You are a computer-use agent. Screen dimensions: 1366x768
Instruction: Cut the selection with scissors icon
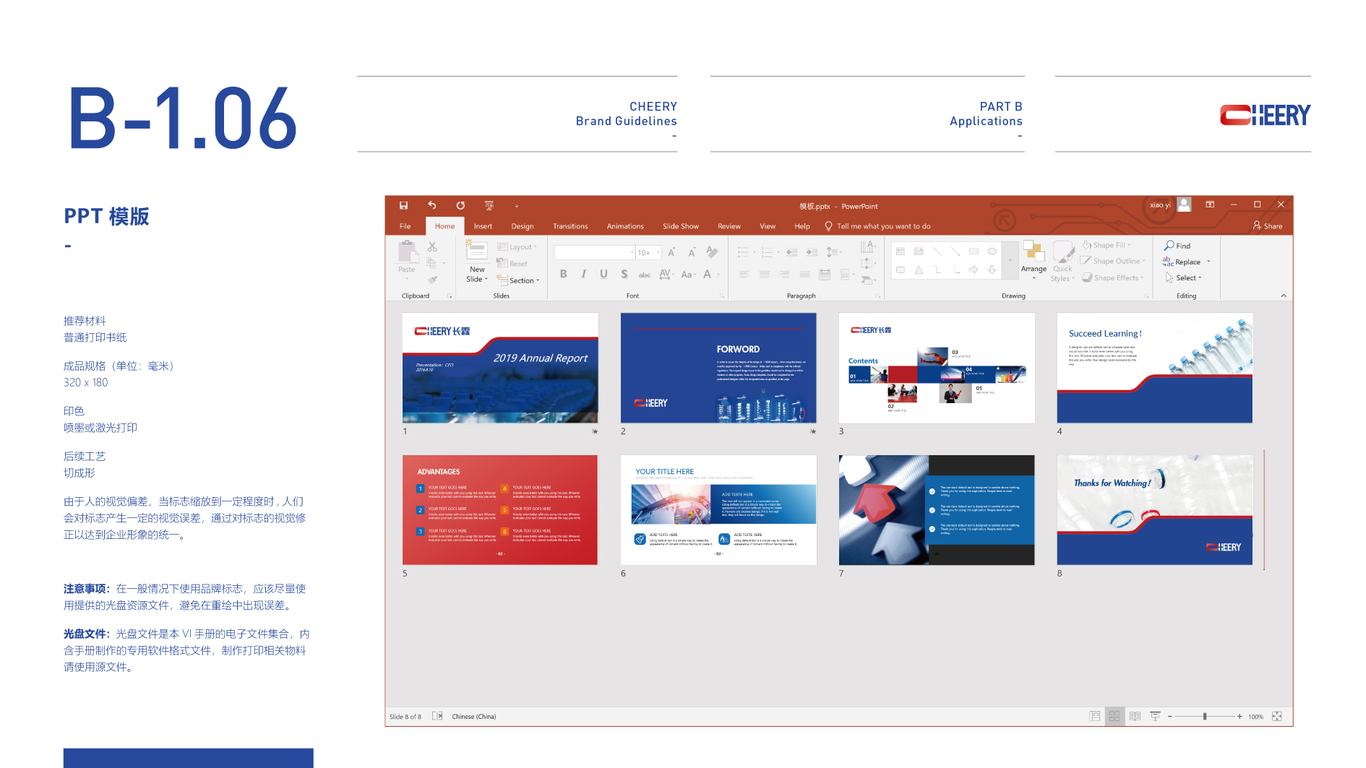(x=432, y=246)
